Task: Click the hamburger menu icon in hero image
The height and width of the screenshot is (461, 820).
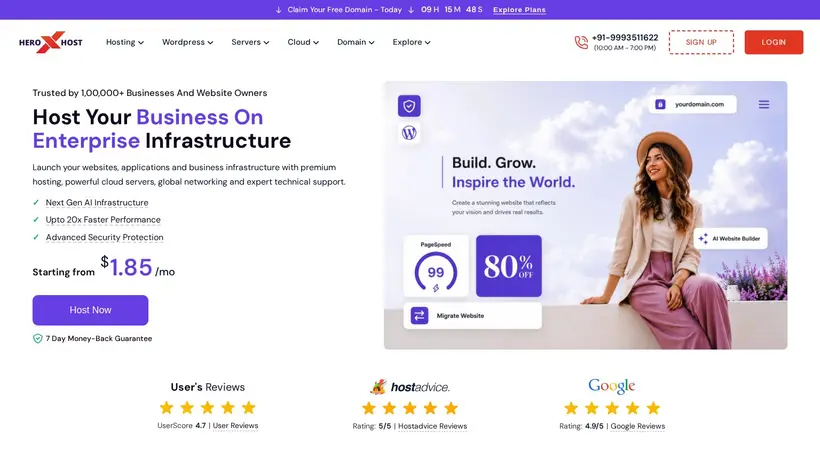Action: (764, 105)
